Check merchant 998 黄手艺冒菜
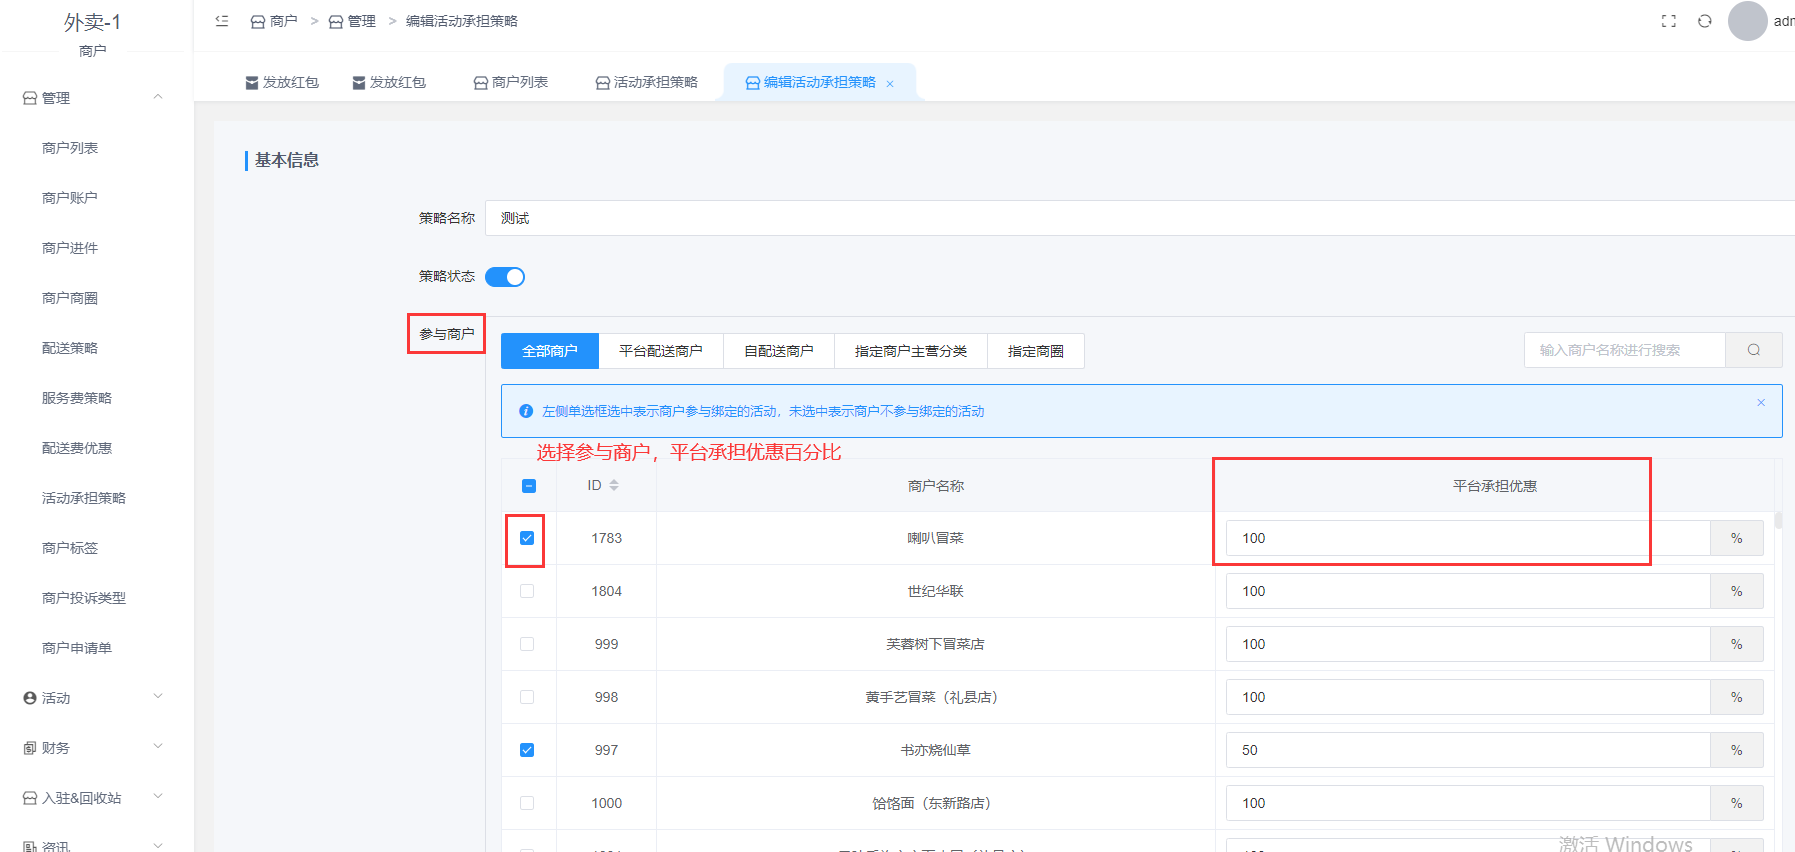 [527, 697]
